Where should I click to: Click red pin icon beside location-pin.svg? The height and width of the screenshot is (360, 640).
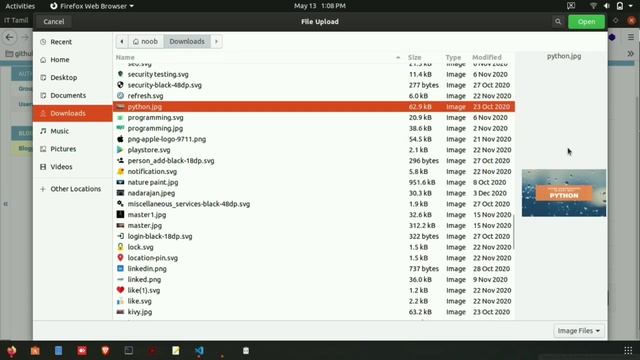click(x=120, y=258)
